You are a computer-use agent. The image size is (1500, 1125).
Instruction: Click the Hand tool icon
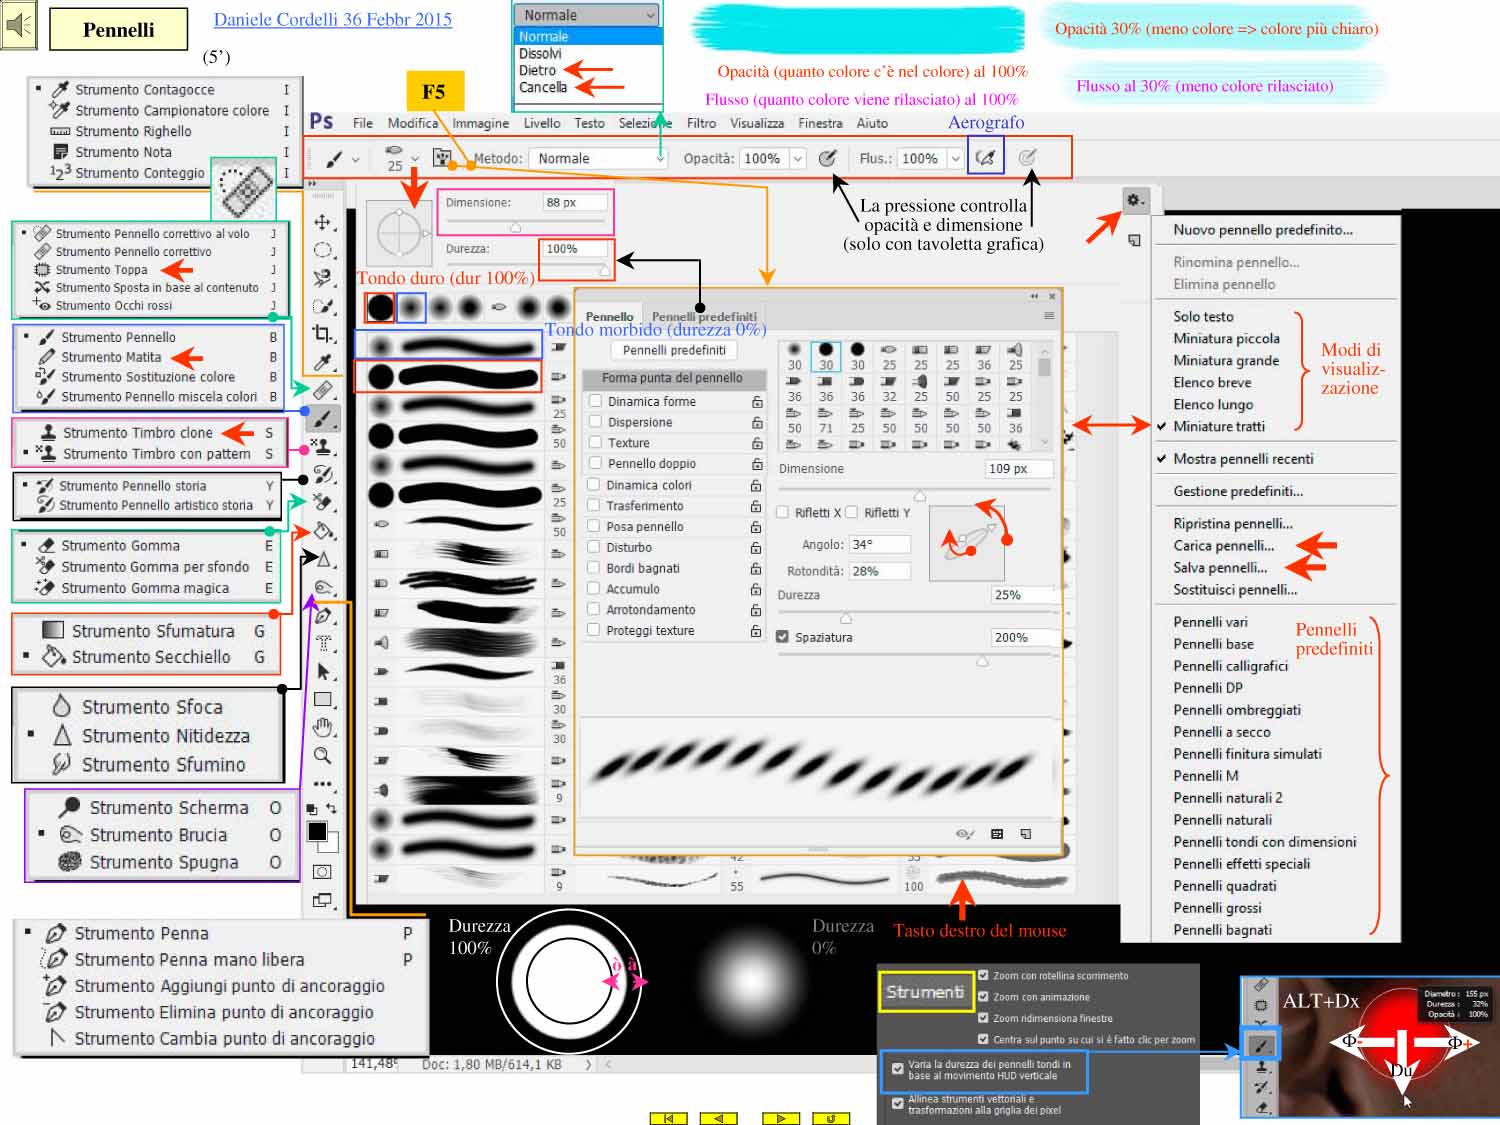pos(322,727)
